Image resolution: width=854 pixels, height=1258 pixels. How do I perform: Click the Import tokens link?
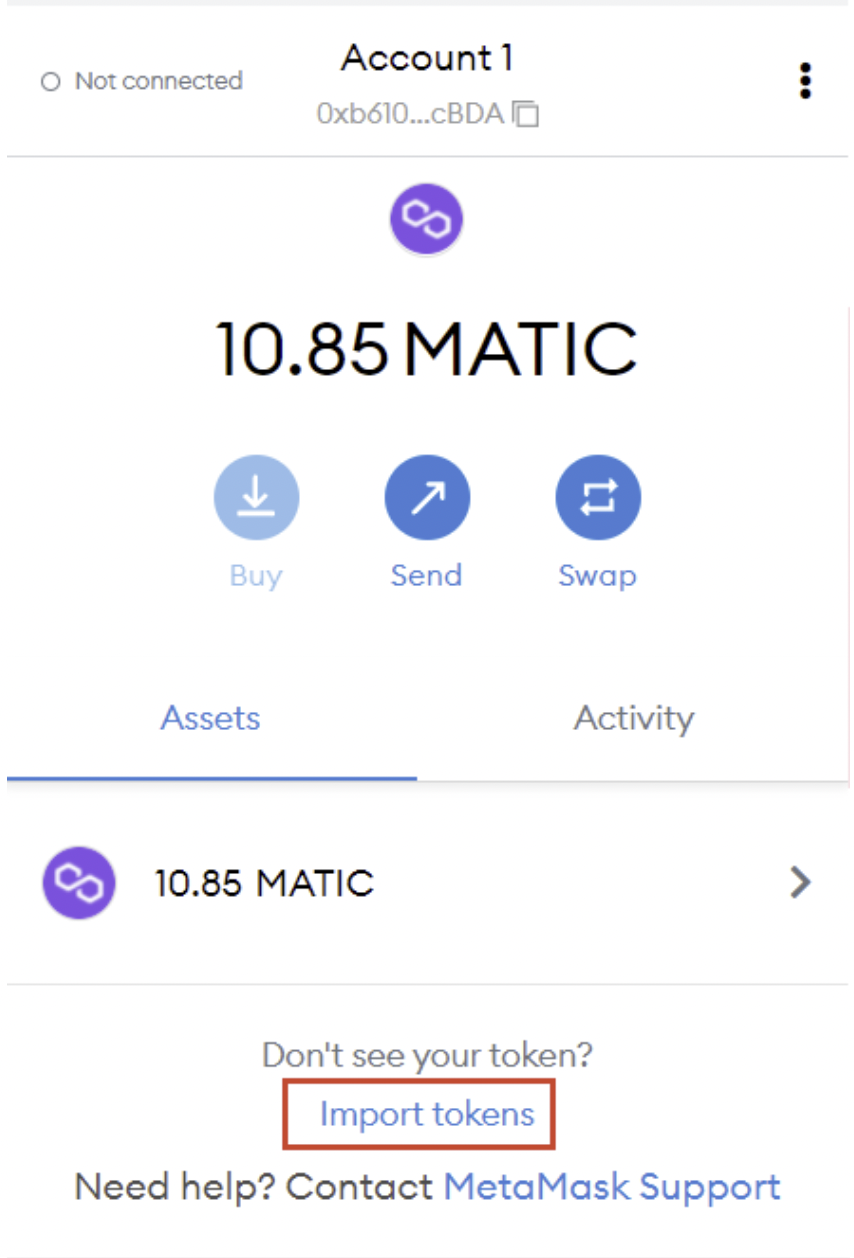427,1113
